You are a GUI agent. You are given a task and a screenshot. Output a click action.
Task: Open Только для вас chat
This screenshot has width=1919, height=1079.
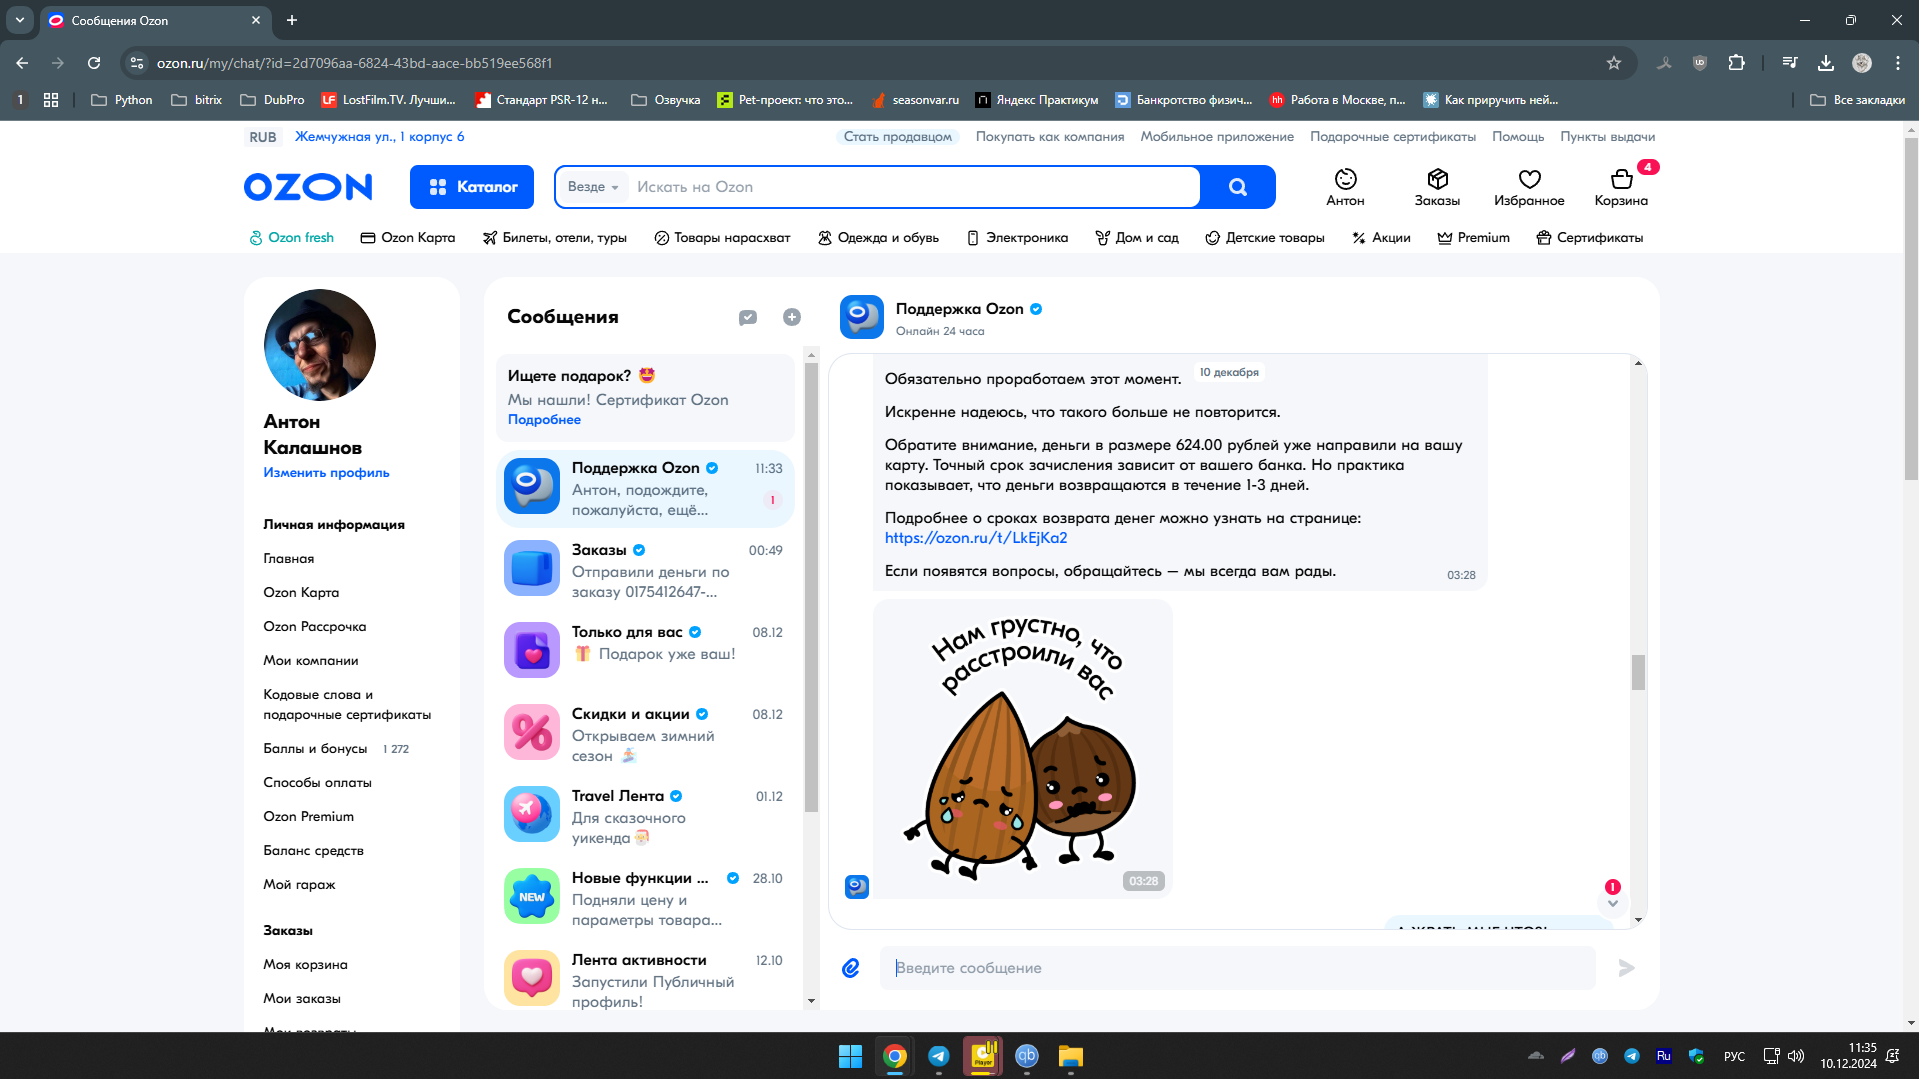coord(645,650)
